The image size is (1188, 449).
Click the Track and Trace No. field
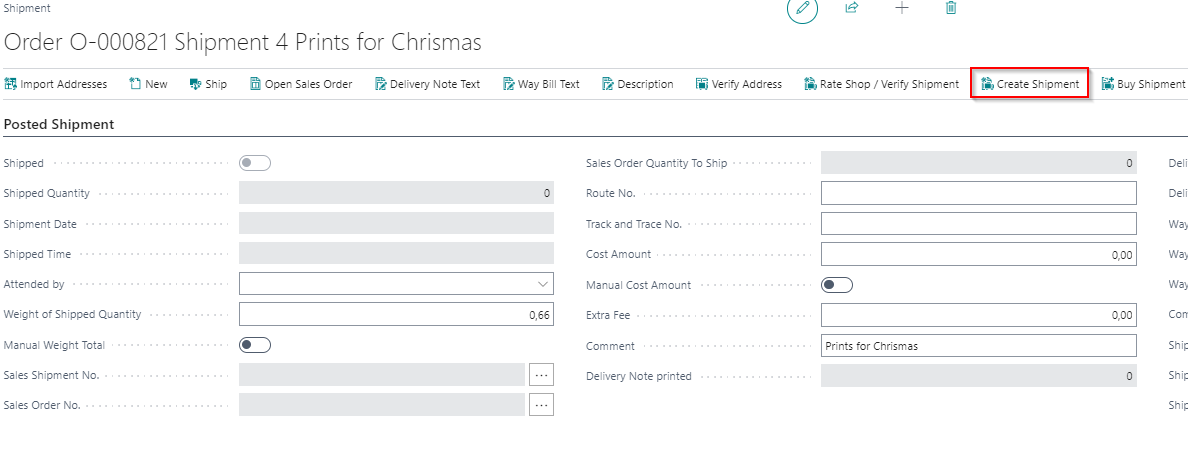979,223
